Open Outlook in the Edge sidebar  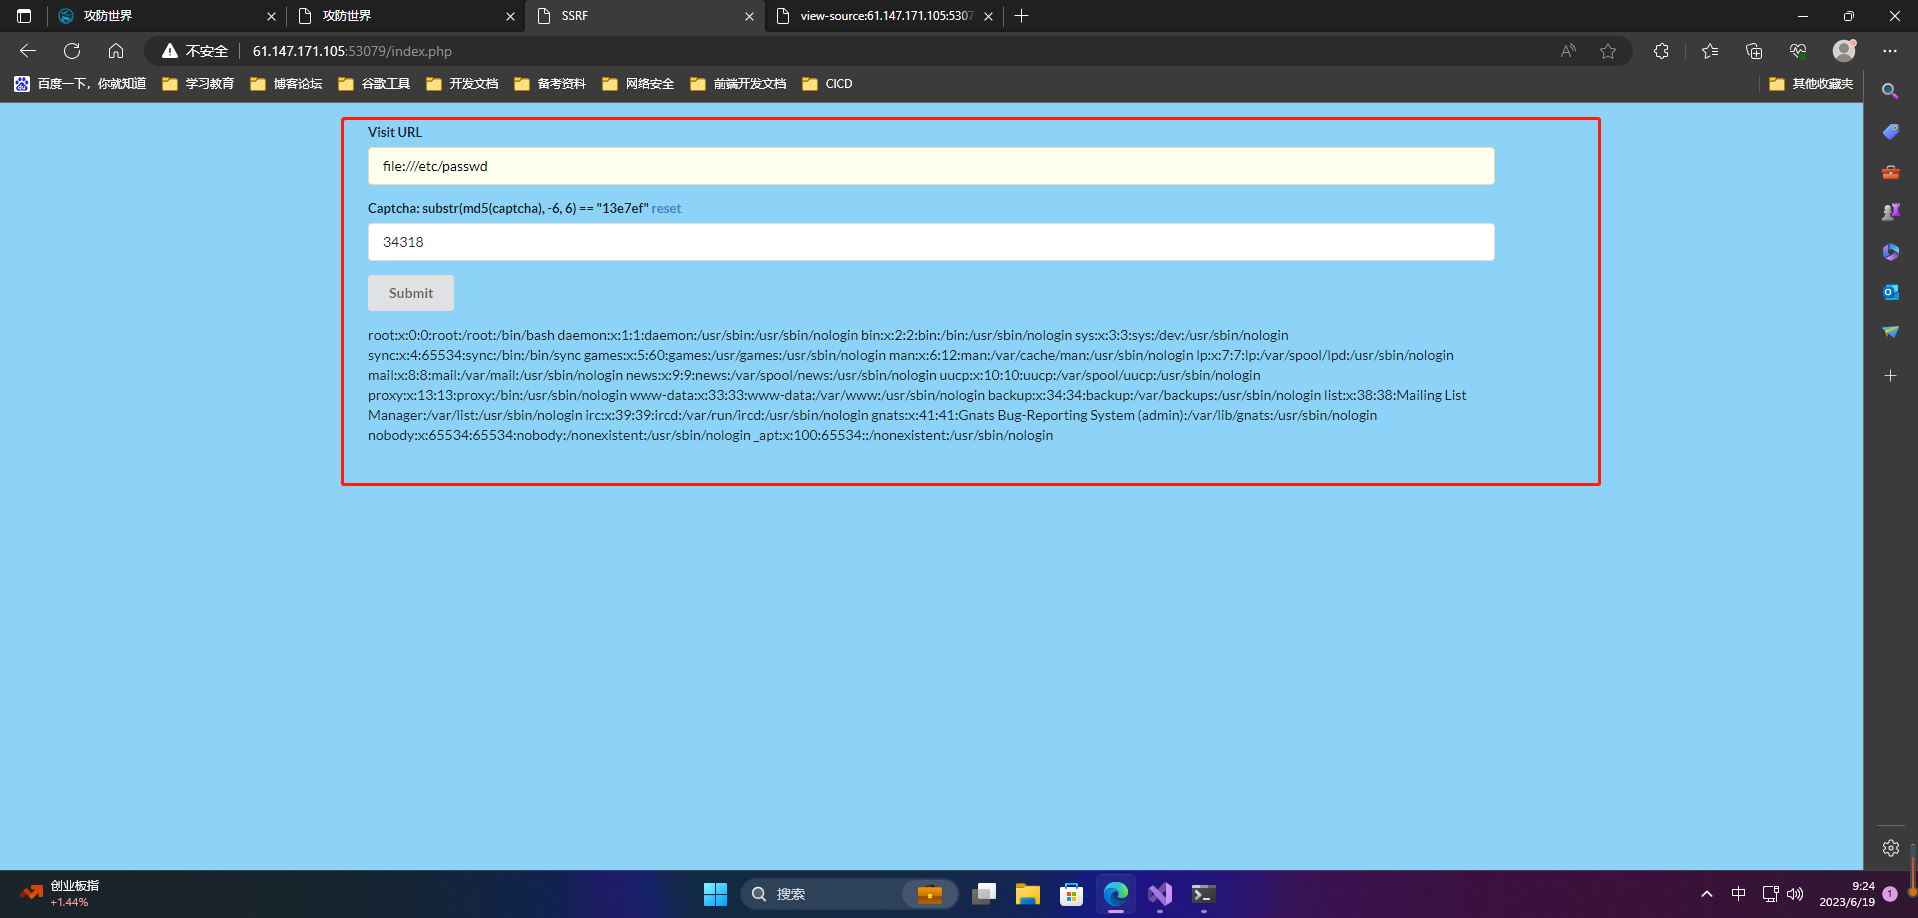(1890, 292)
